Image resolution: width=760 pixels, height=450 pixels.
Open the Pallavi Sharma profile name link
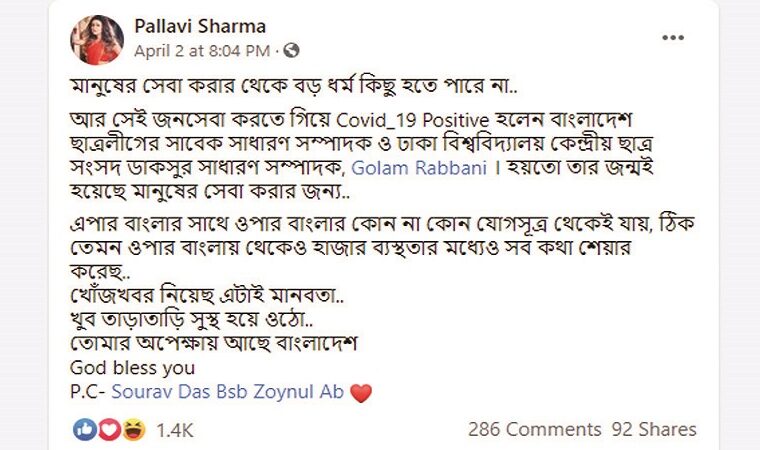(x=200, y=26)
